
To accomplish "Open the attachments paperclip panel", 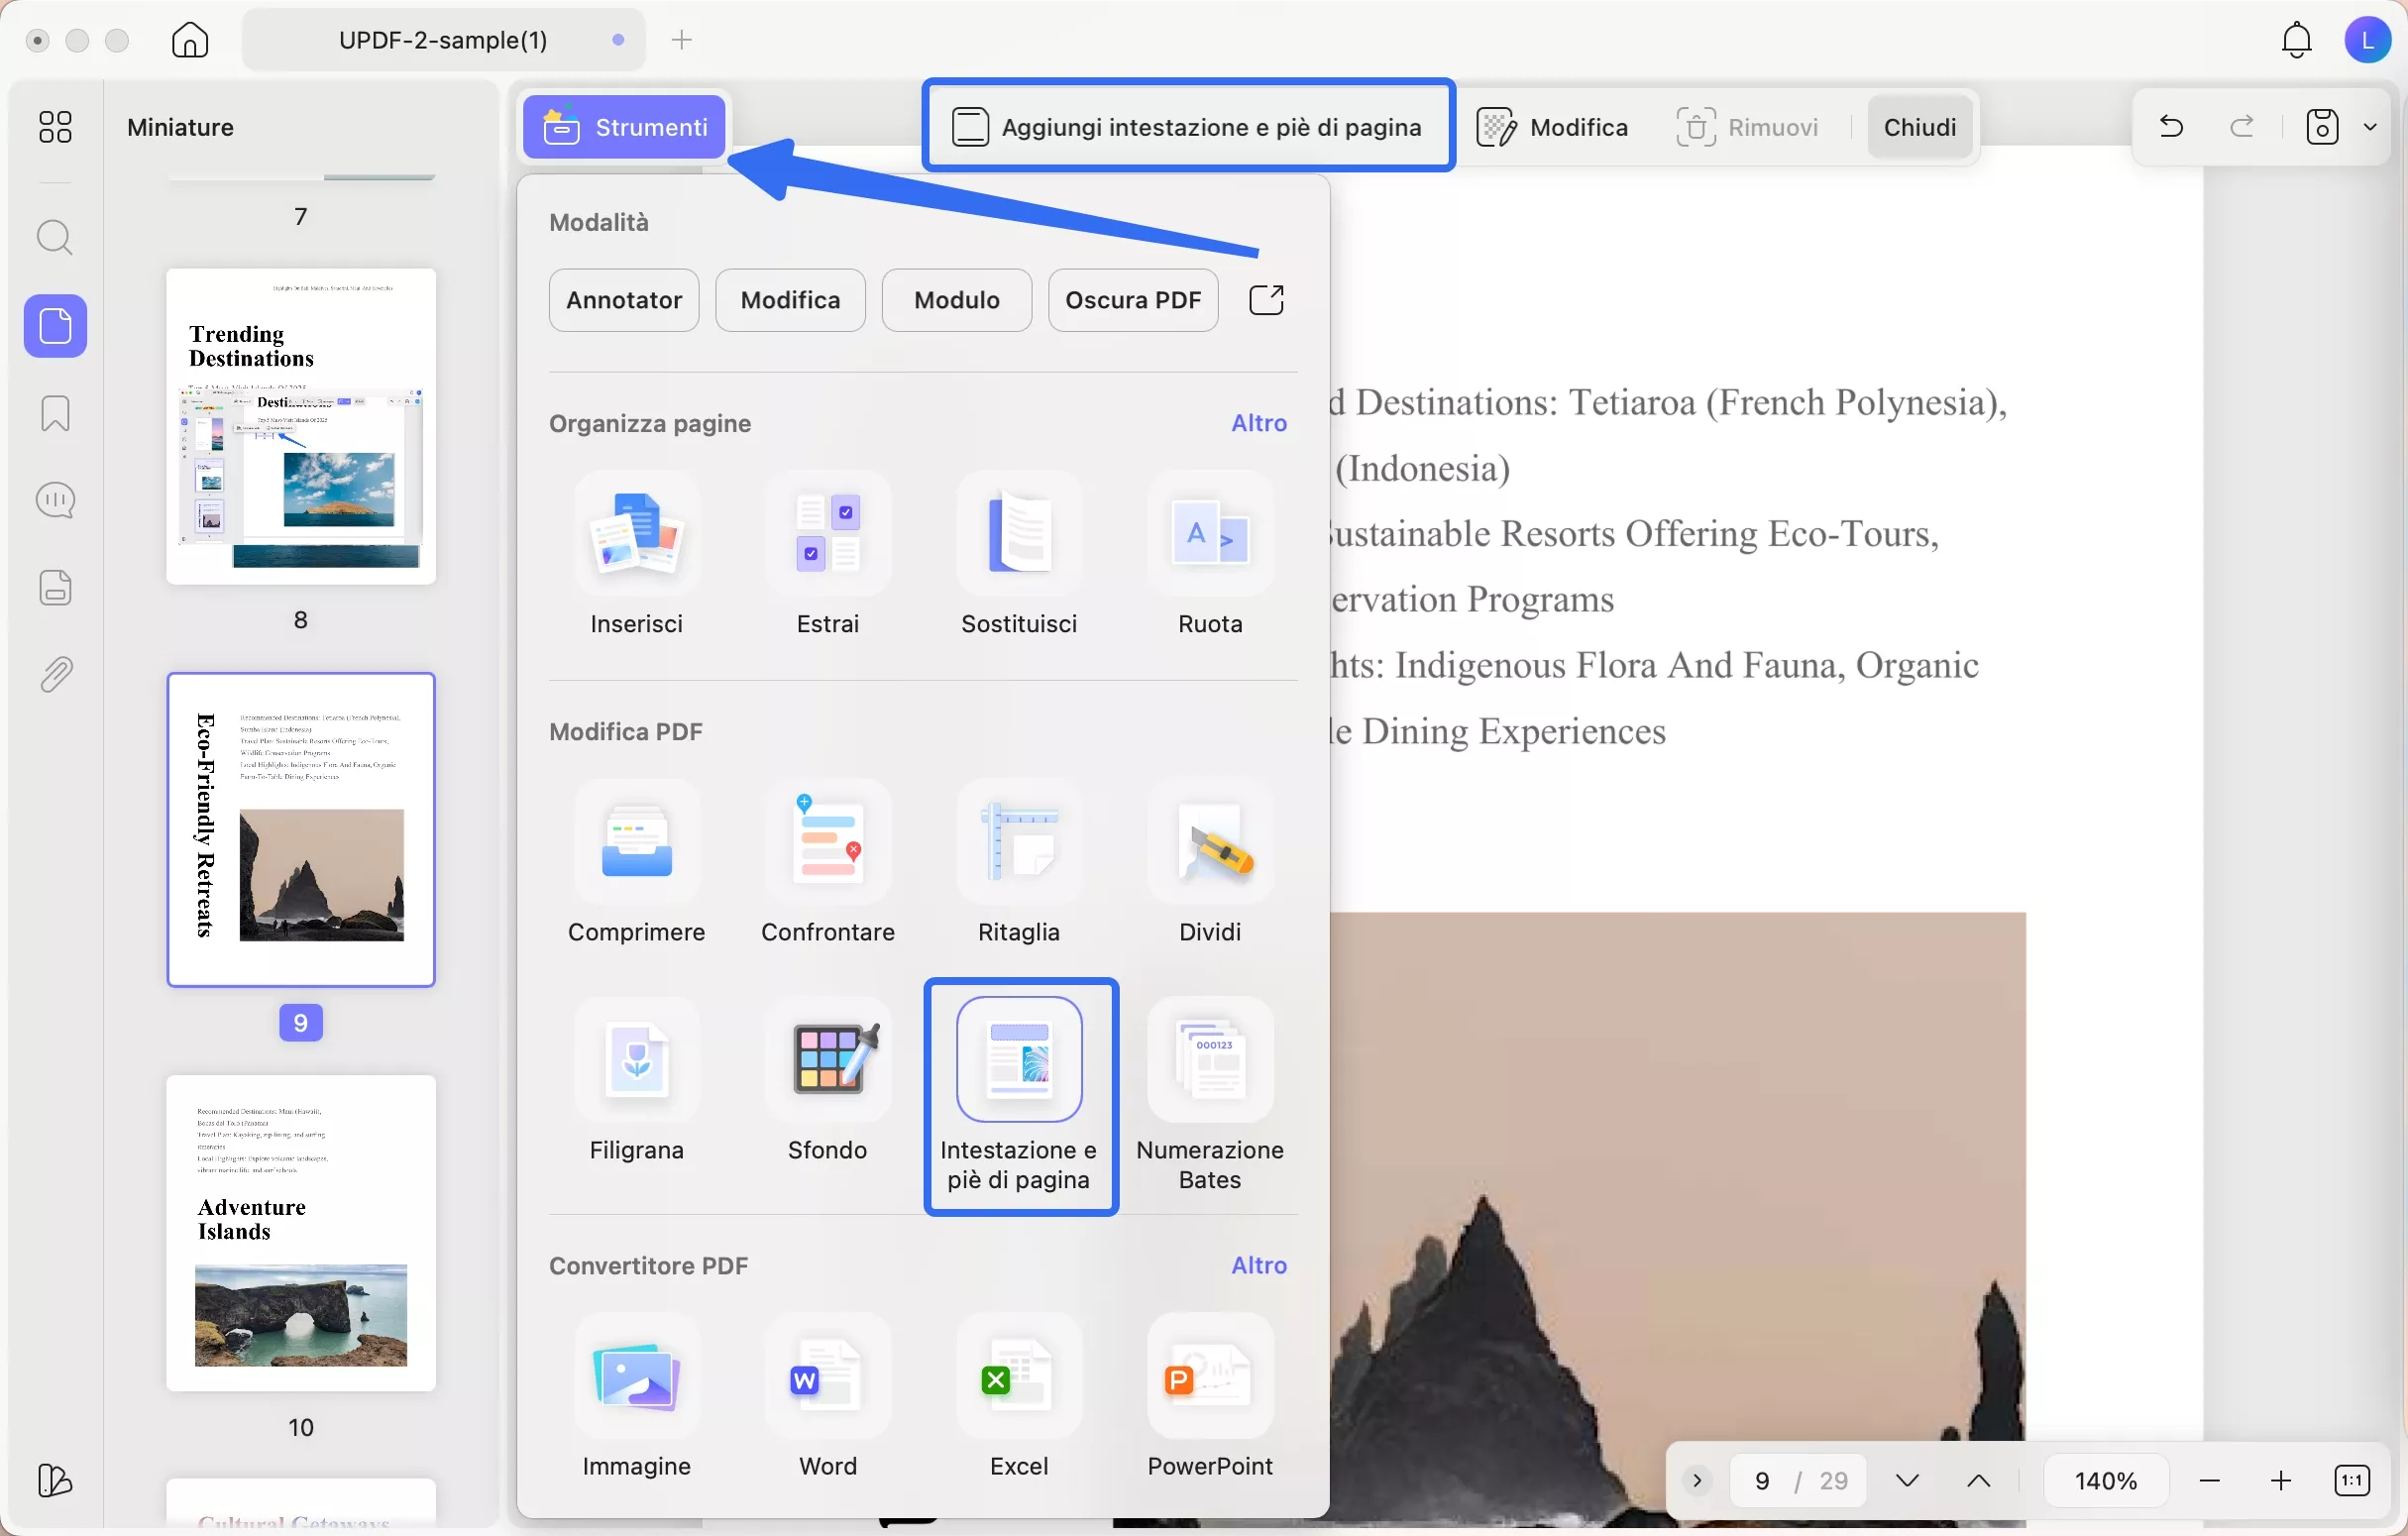I will pos(55,673).
